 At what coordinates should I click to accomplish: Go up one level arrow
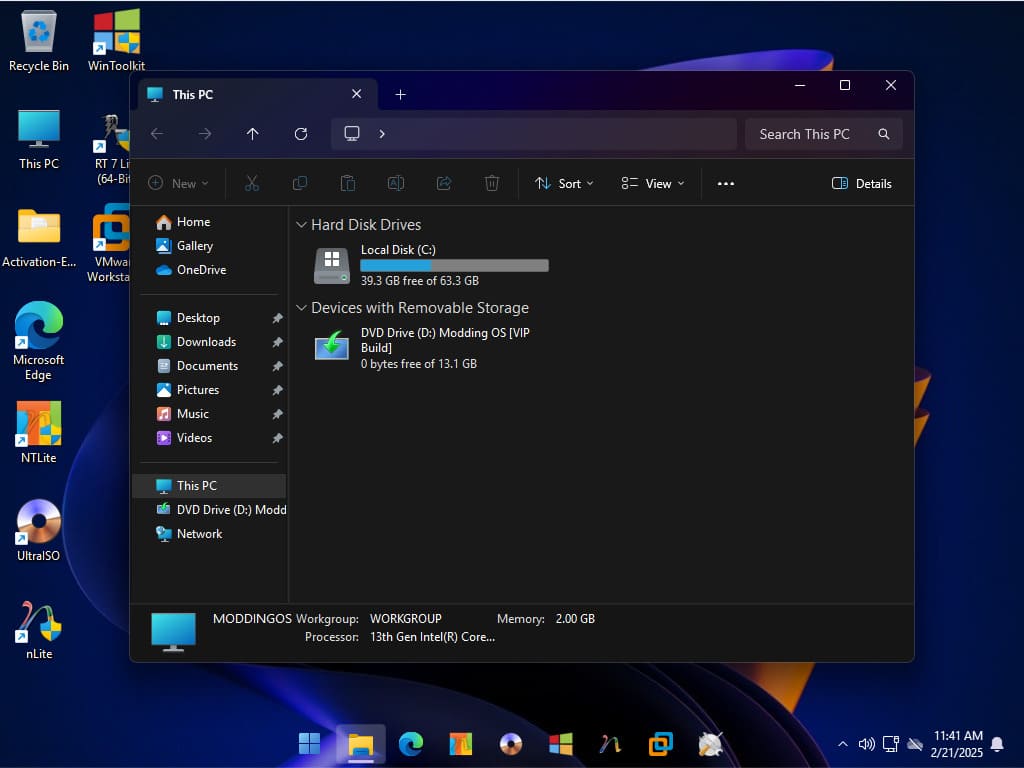(x=253, y=134)
